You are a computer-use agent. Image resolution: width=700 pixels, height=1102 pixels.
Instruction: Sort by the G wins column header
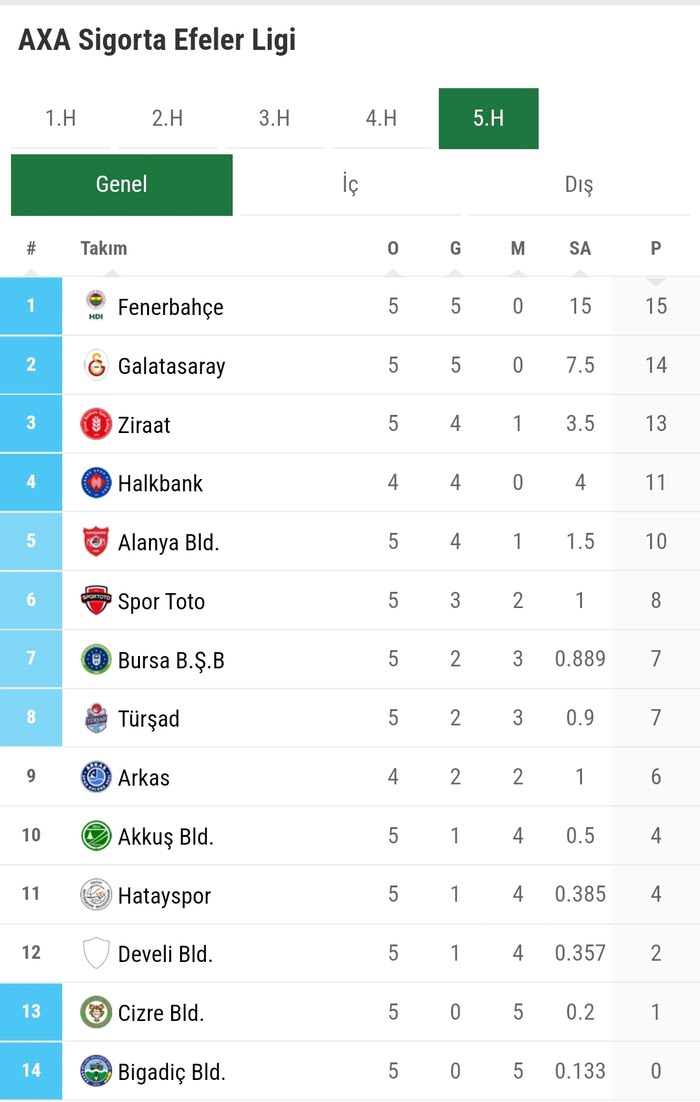pos(455,249)
